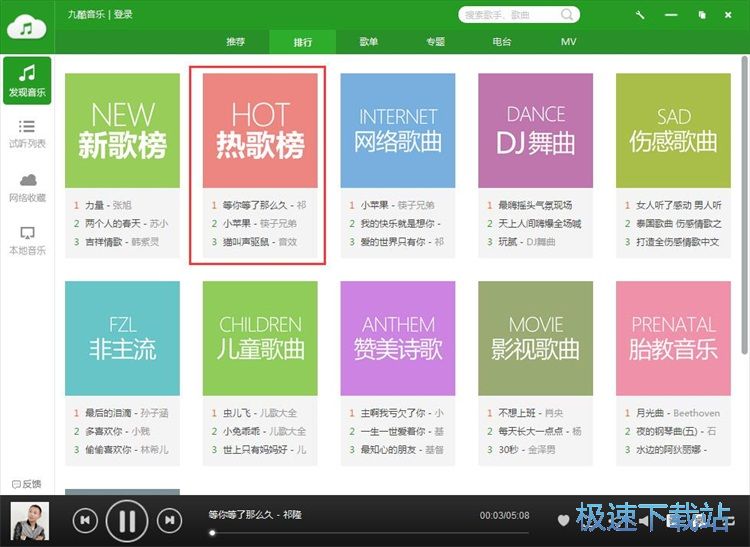750x547 pixels.
Task: Click the search magnifier icon
Action: pos(568,15)
